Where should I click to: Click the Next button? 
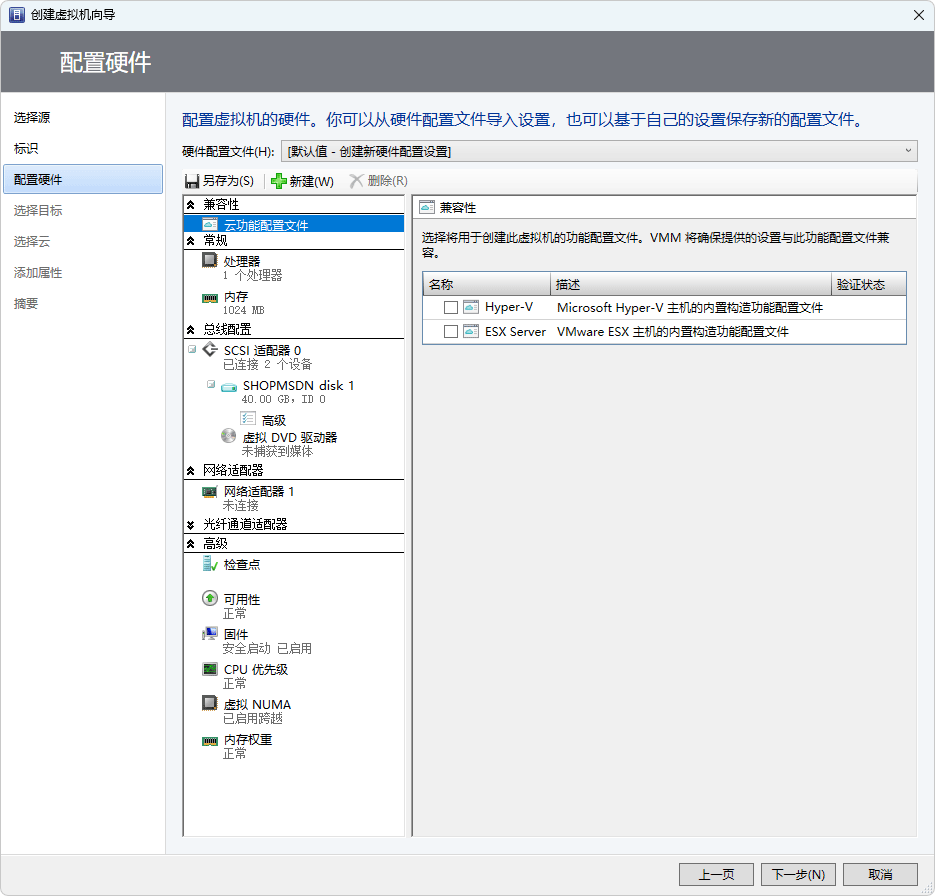click(797, 874)
